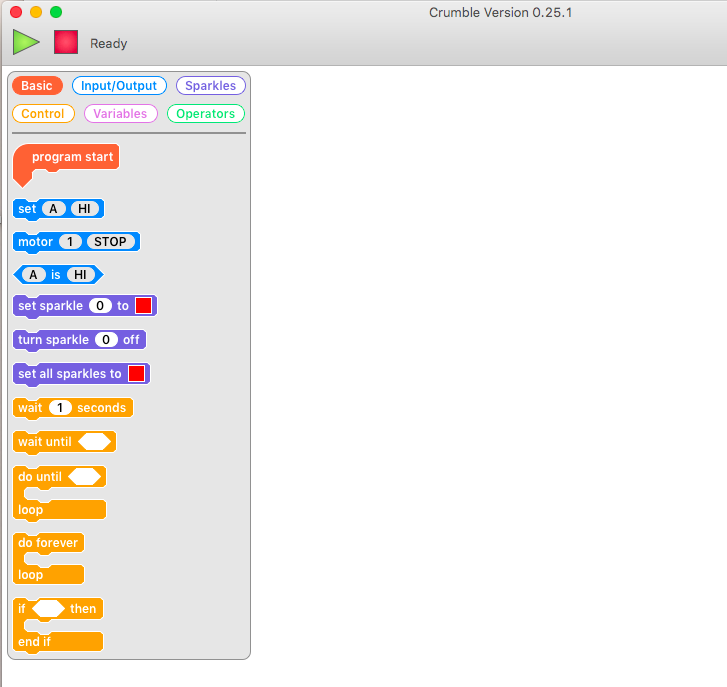727x687 pixels.
Task: Click the green Run program play button
Action: [25, 42]
